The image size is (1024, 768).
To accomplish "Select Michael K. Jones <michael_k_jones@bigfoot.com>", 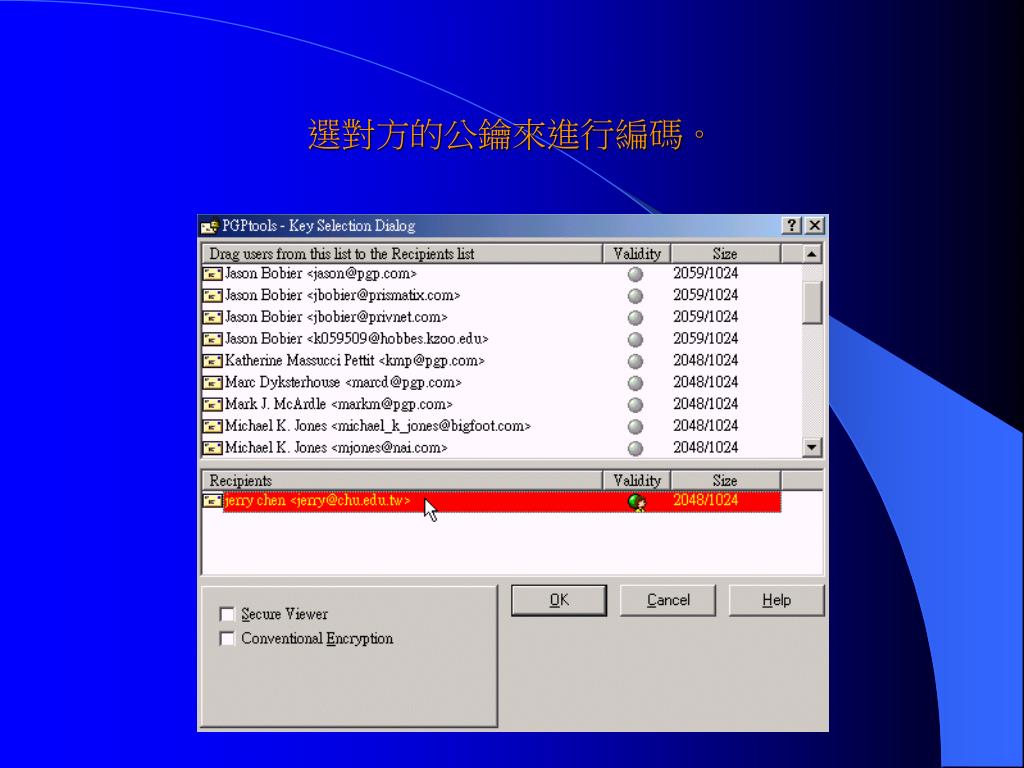I will (x=377, y=426).
